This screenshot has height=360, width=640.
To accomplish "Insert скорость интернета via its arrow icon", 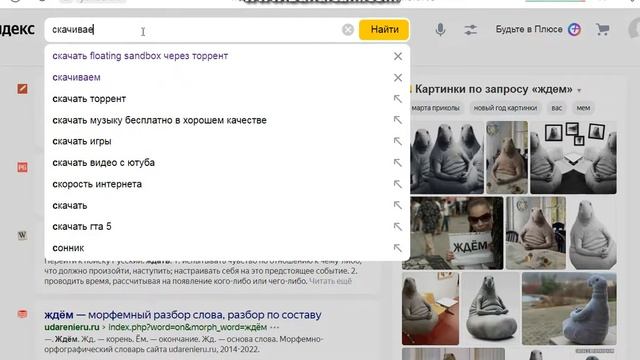I will (398, 184).
